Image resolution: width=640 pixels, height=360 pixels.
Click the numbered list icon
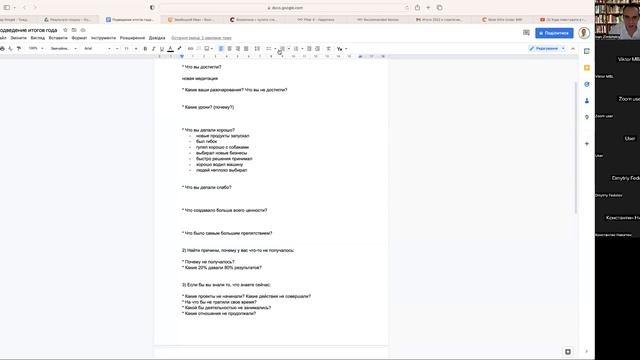[296, 49]
